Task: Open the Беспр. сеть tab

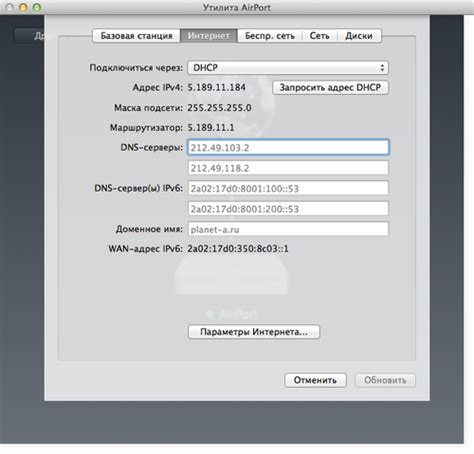Action: coord(270,36)
